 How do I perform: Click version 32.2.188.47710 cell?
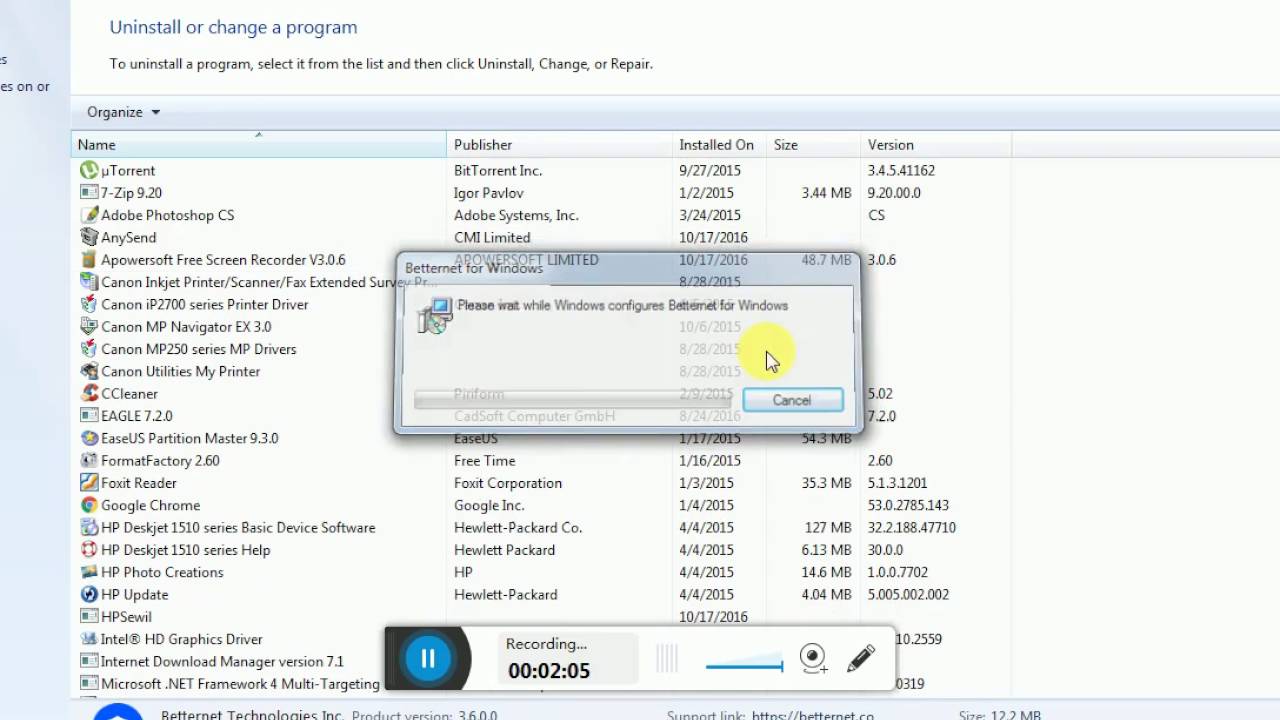911,528
